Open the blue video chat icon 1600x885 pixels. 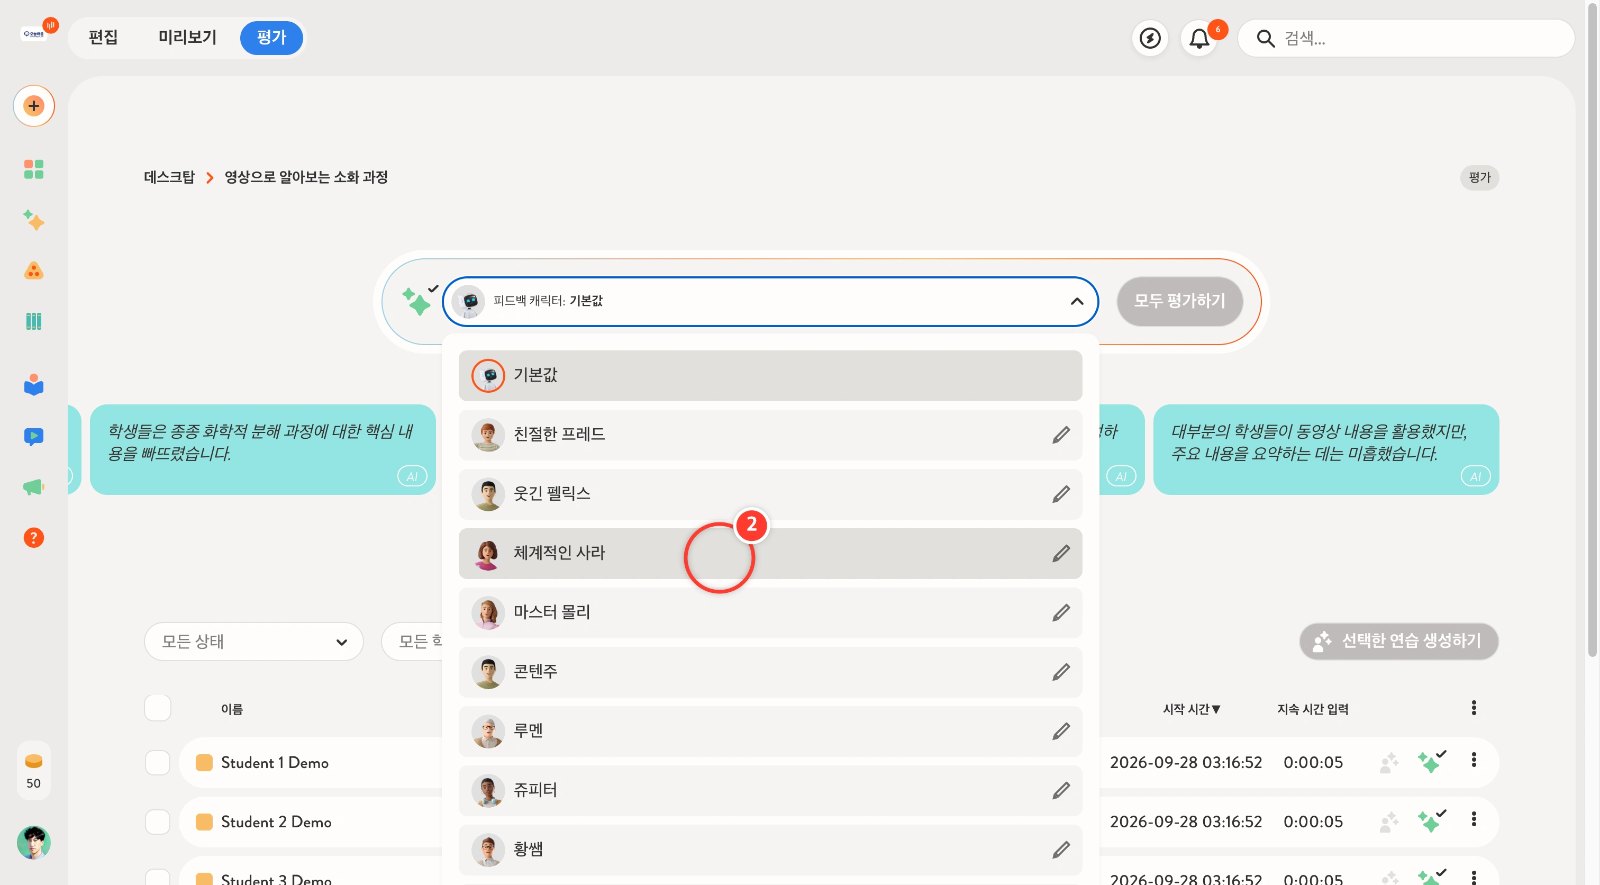pos(34,436)
